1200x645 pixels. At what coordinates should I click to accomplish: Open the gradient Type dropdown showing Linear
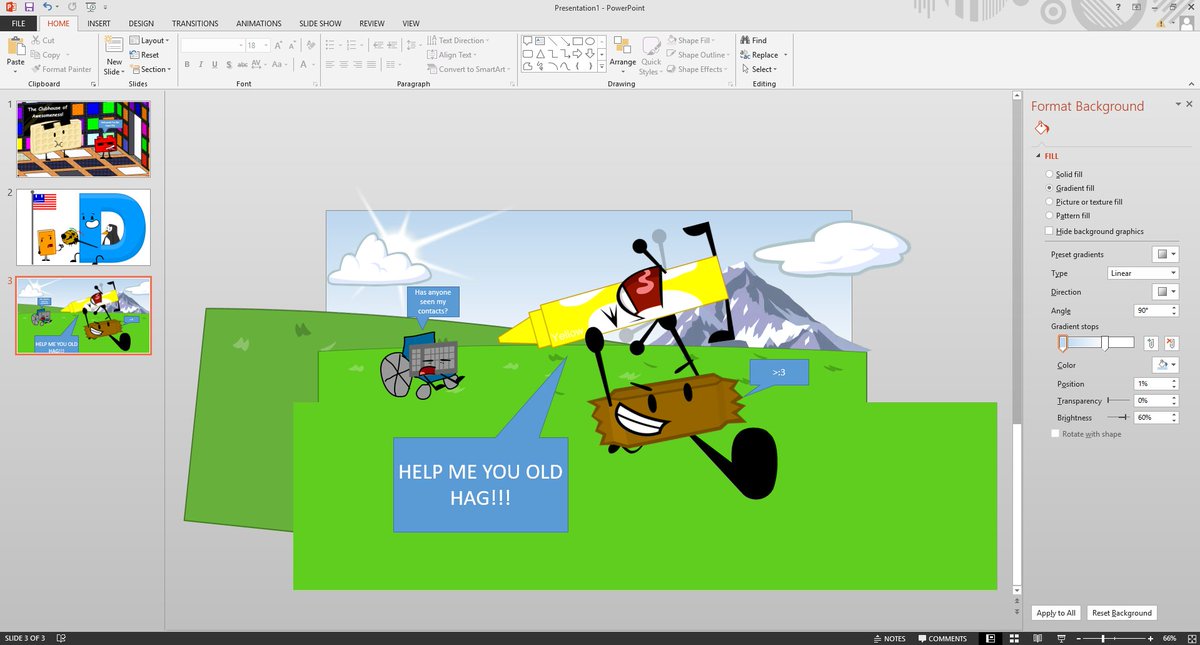coord(1142,273)
